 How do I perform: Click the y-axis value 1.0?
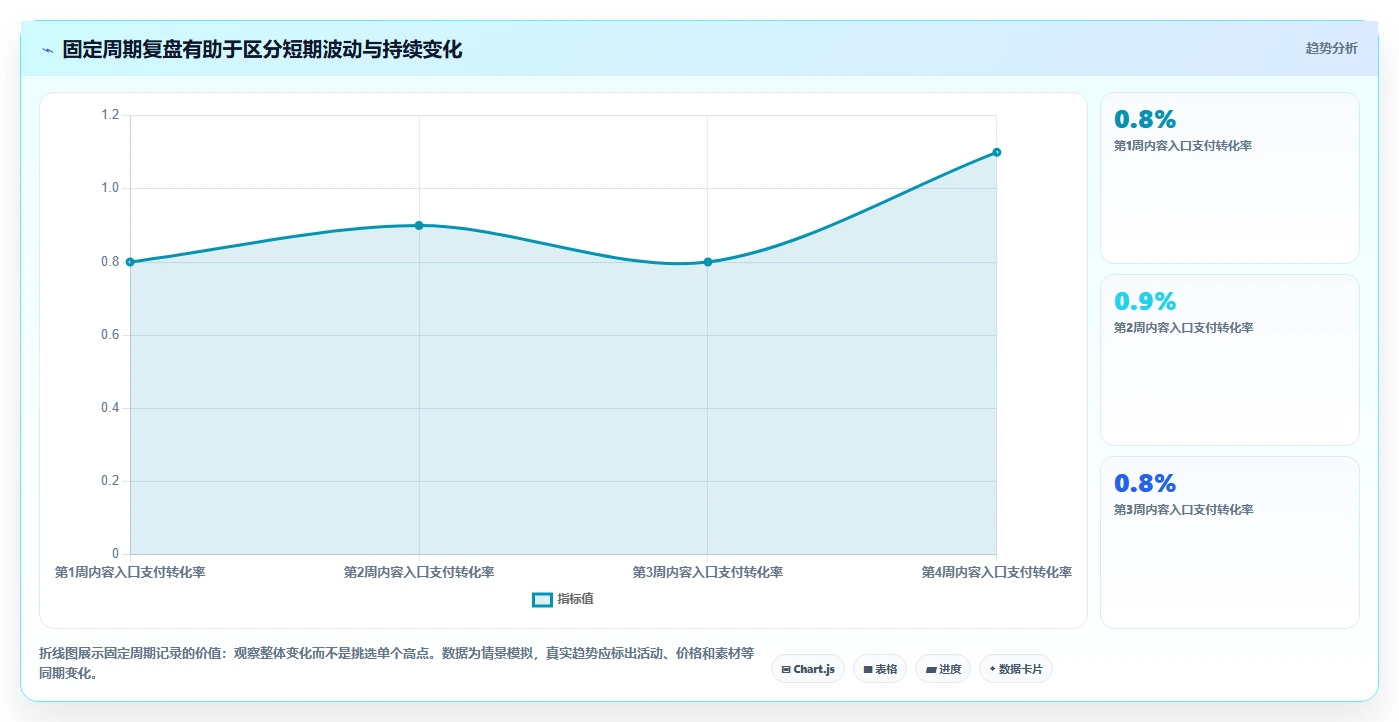tap(110, 188)
